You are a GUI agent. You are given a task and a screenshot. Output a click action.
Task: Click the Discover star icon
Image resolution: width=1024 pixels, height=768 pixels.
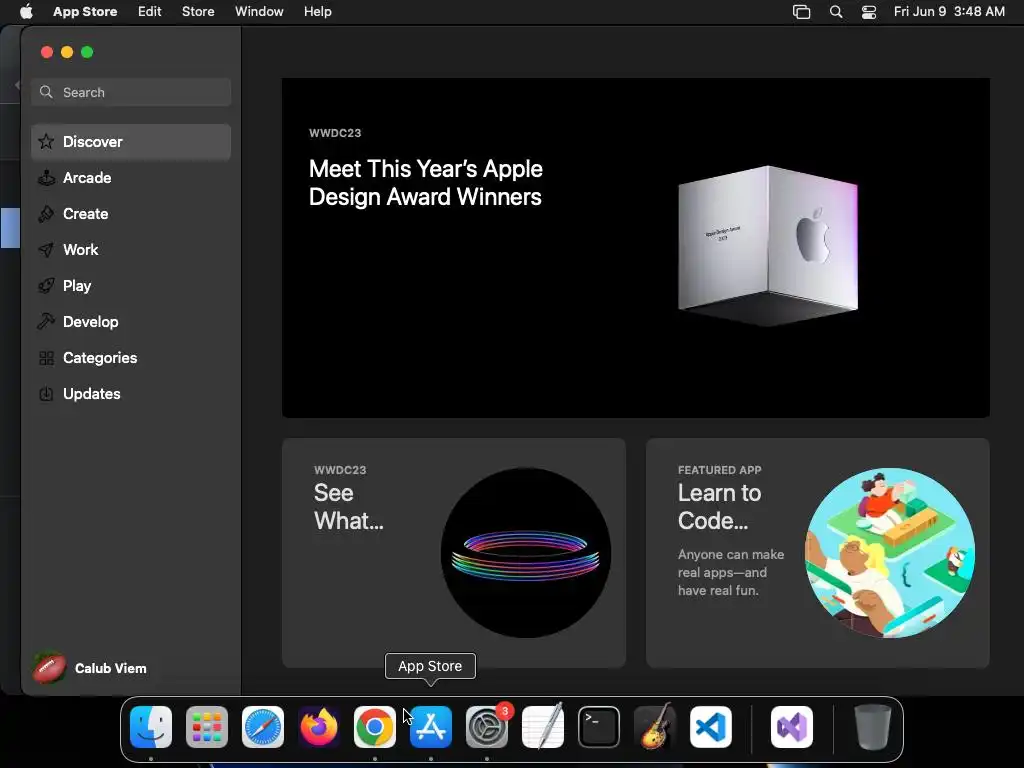point(46,142)
